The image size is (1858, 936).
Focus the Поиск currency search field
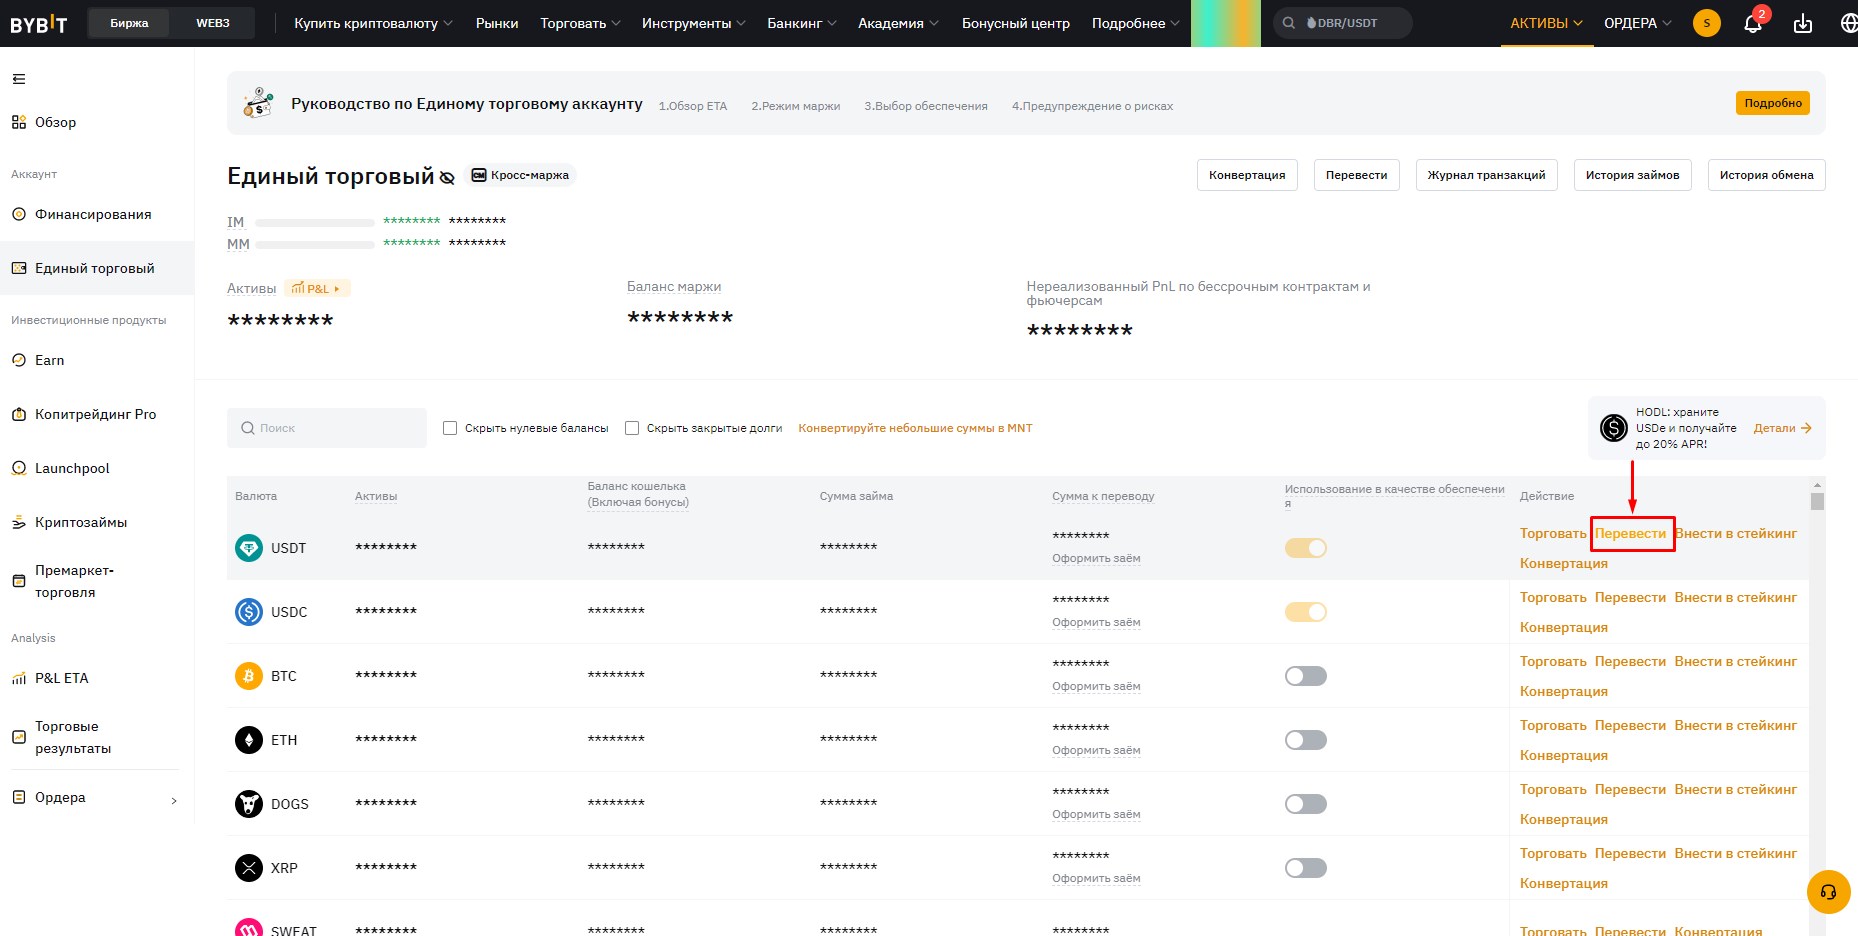[x=327, y=428]
